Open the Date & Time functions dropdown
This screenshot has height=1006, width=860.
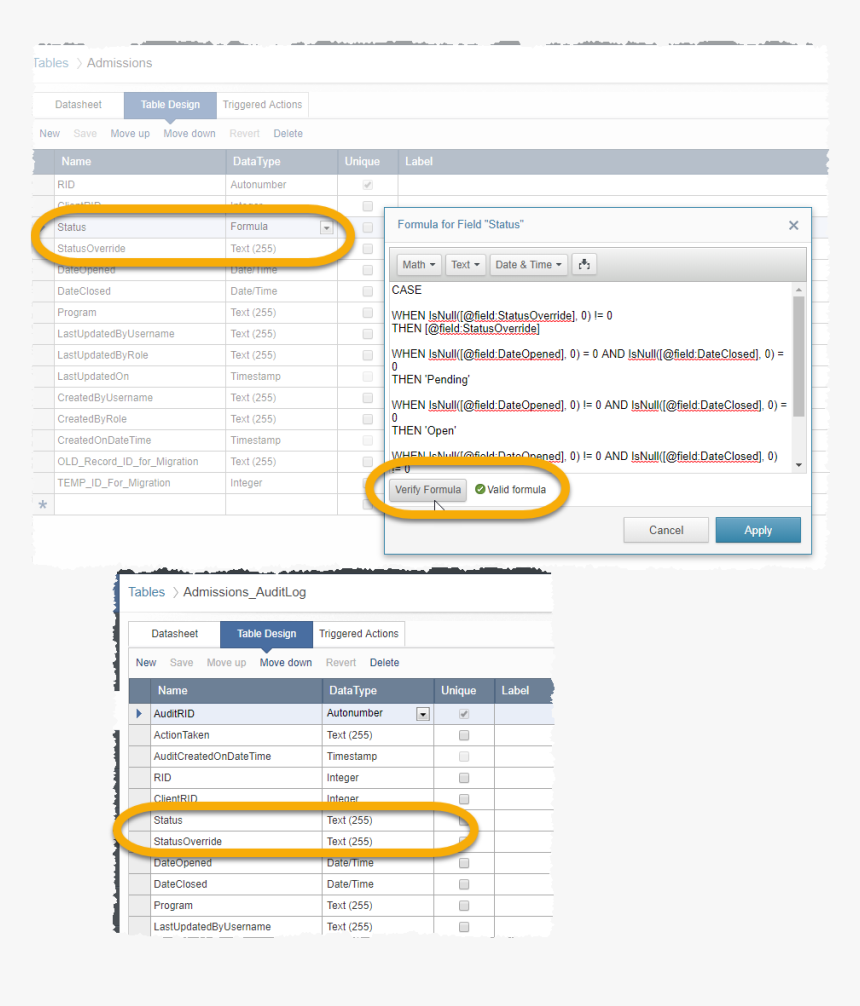pyautogui.click(x=529, y=265)
